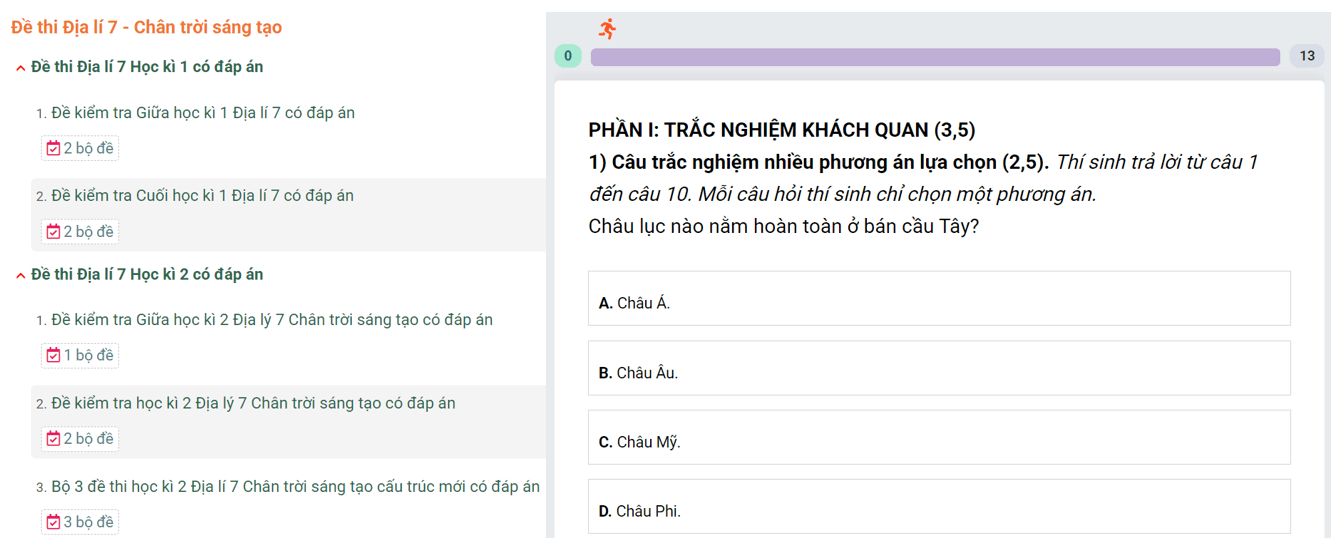Open Đề kiểm tra Giữa học kì 1 Địa lí 7
The width and height of the screenshot is (1338, 545).
click(203, 113)
